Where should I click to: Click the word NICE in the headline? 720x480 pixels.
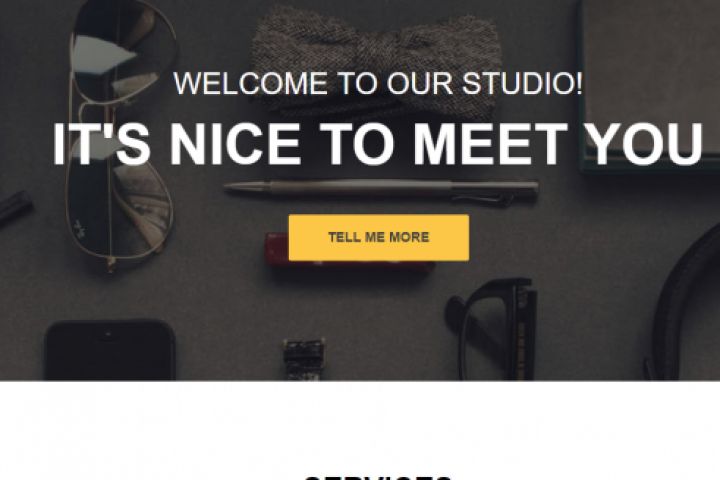[x=235, y=144]
